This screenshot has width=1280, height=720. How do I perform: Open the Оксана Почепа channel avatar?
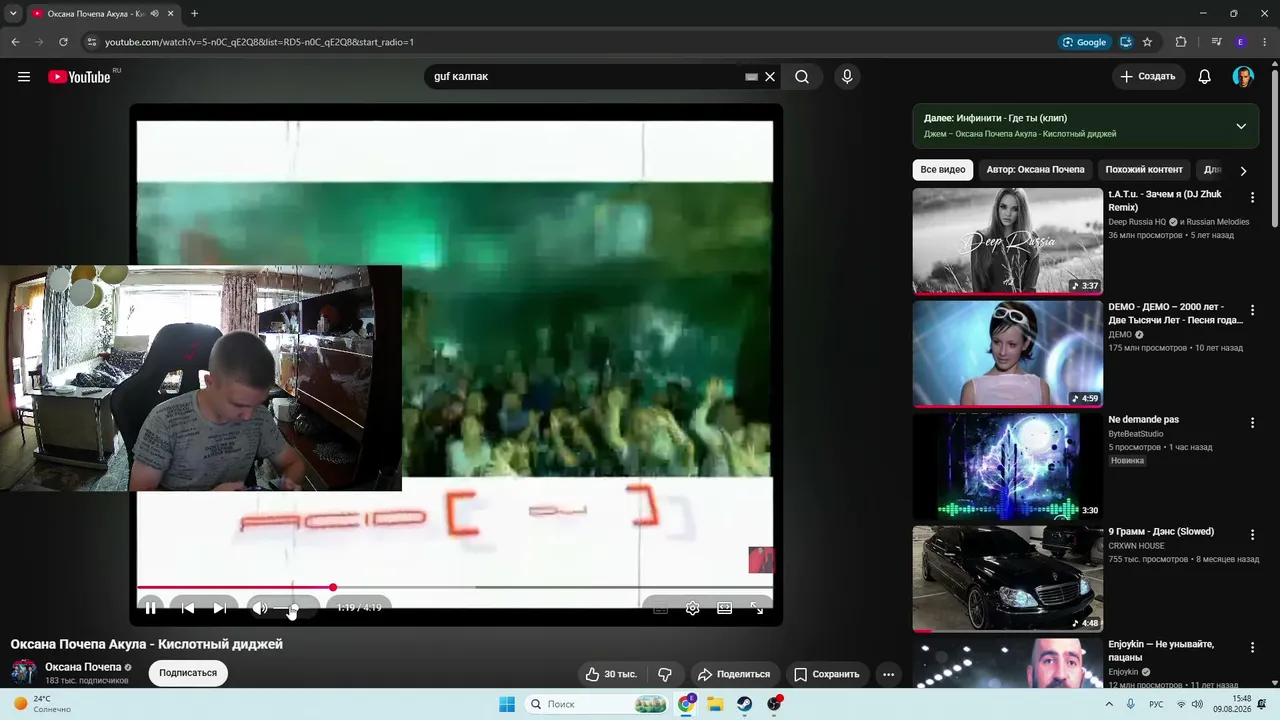24,672
